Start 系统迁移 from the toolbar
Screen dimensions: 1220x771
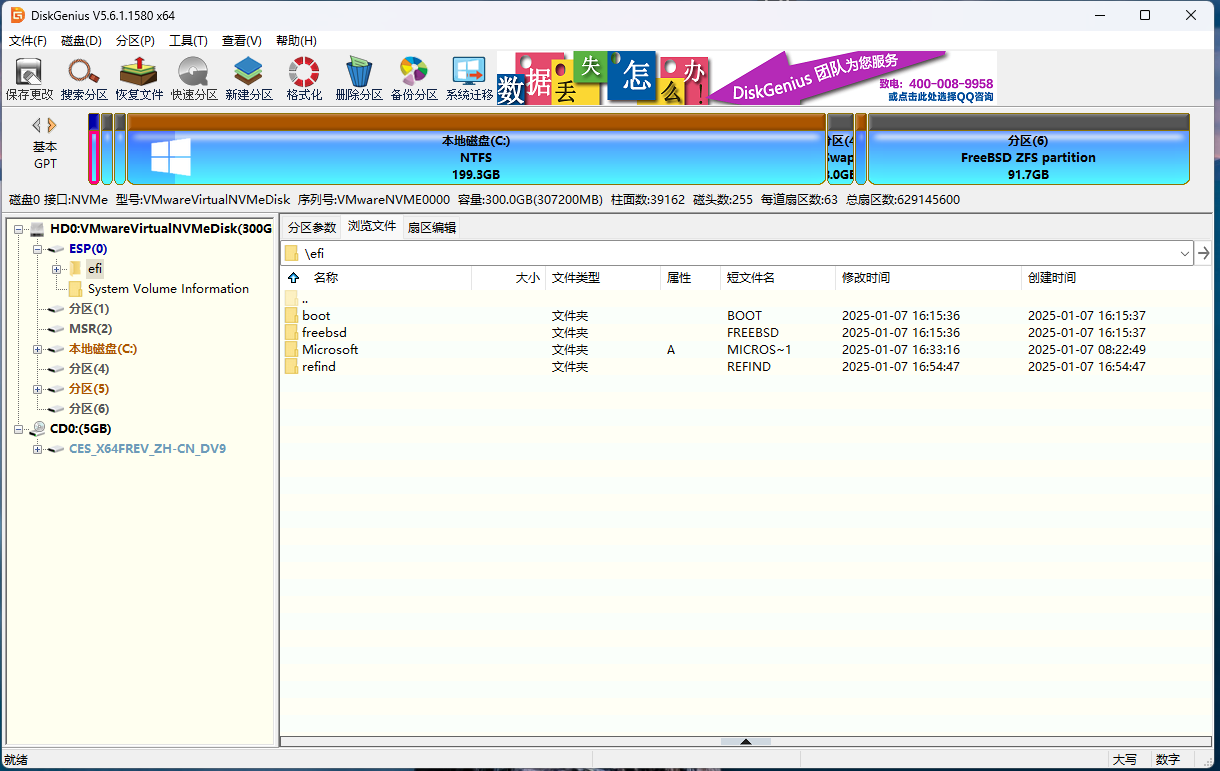click(469, 79)
